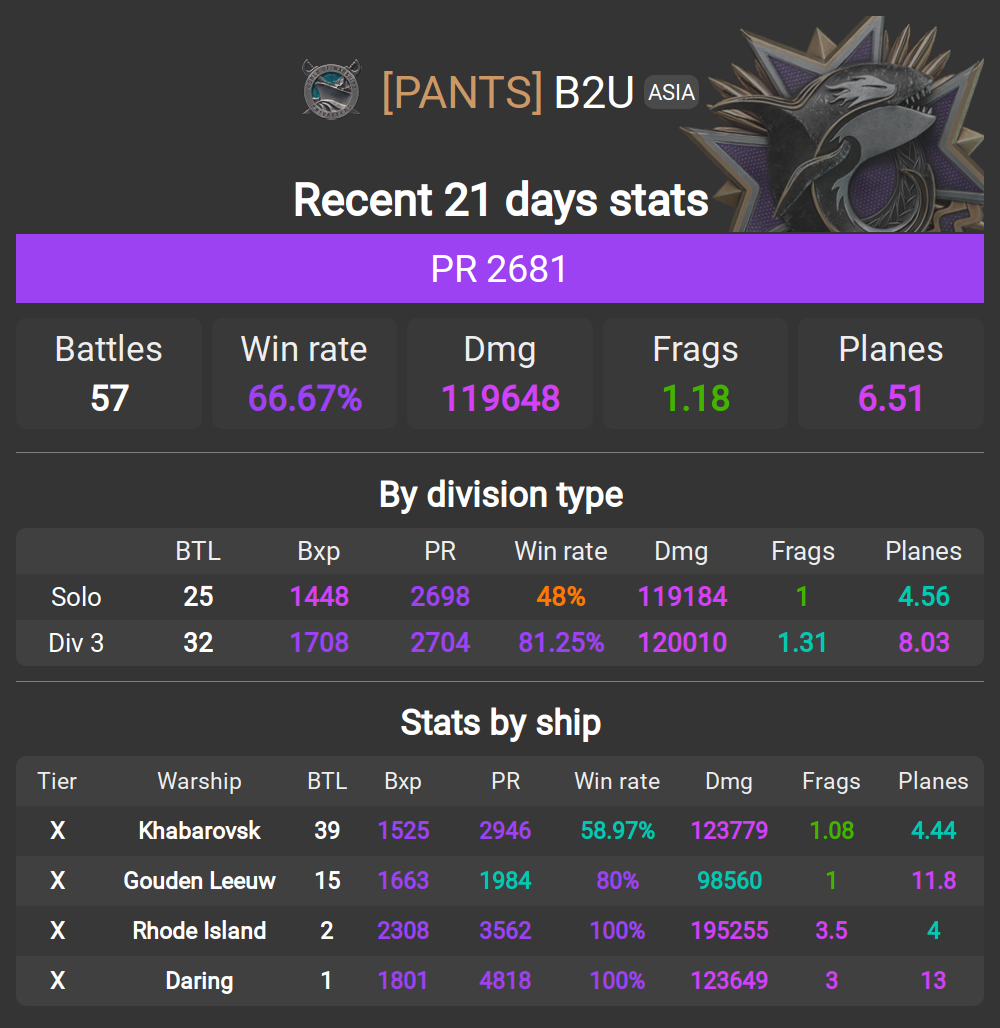1000x1028 pixels.
Task: Click the Planes 6.51 stat card
Action: (891, 374)
